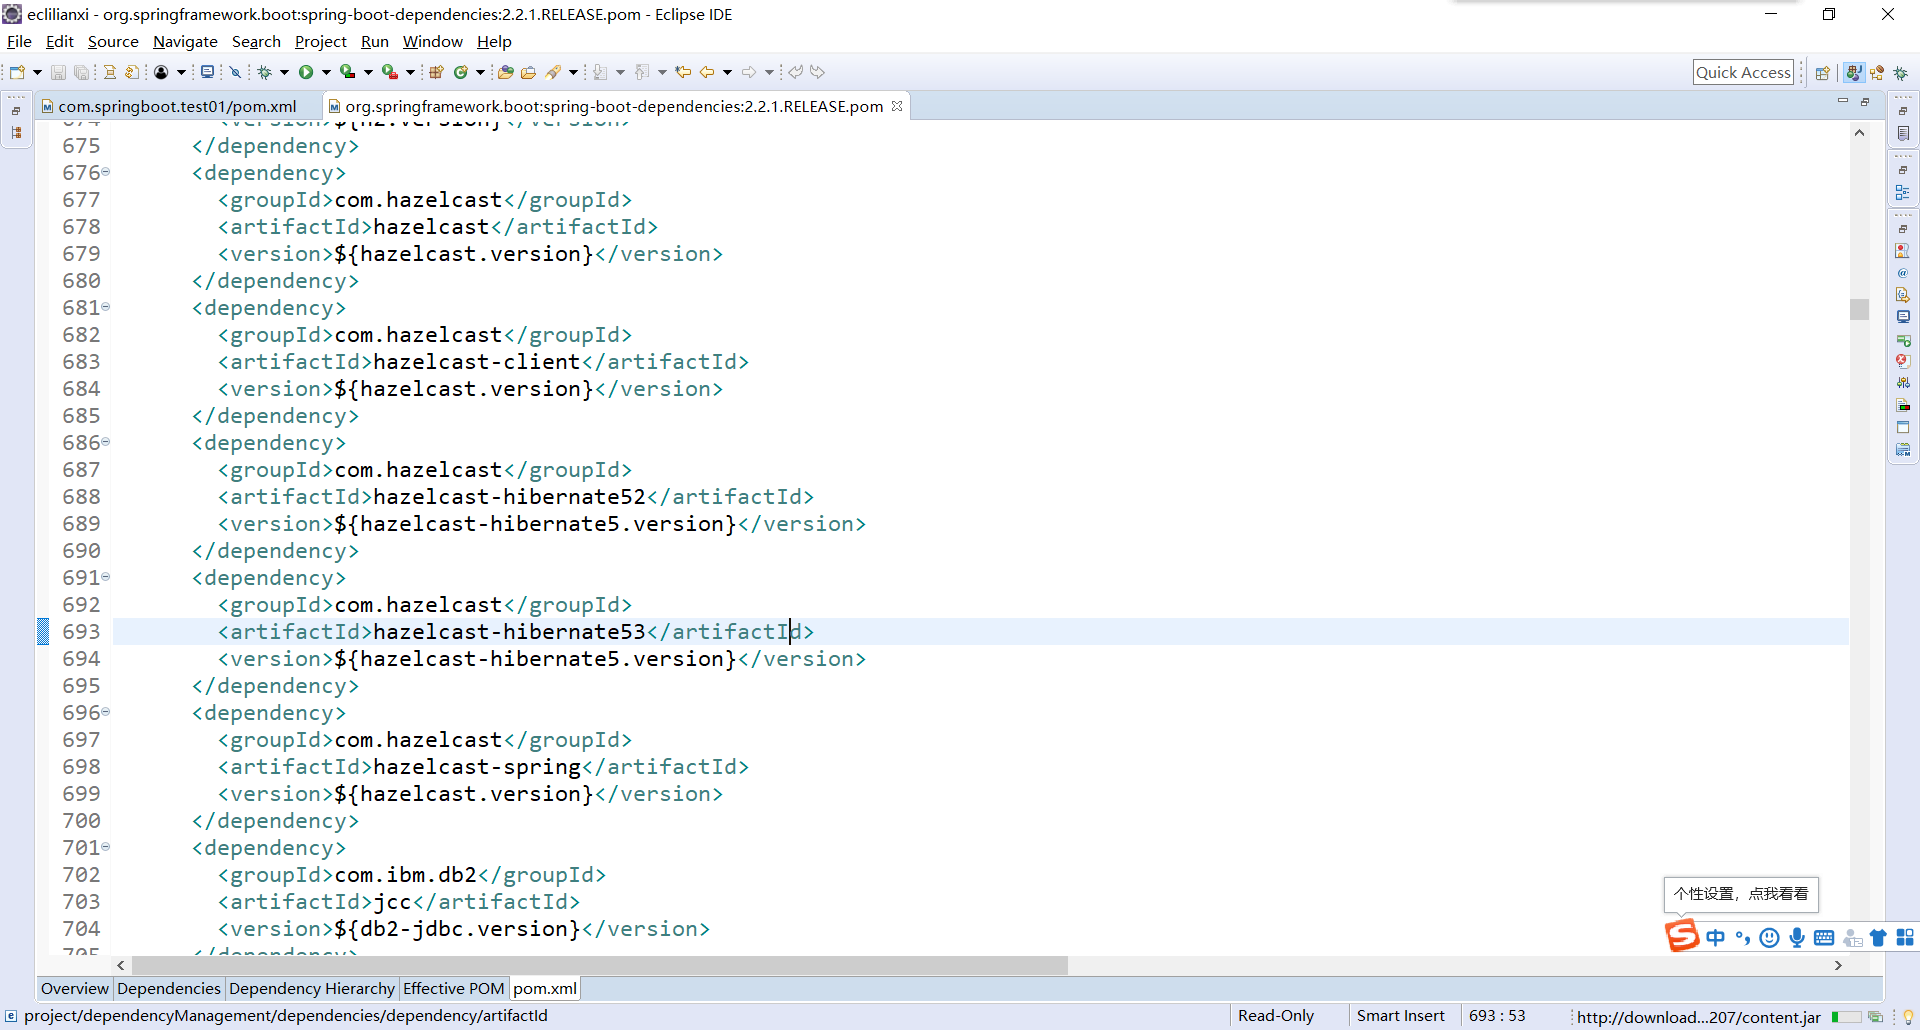The width and height of the screenshot is (1920, 1030).
Task: Click the Quick Access search field
Action: point(1743,72)
